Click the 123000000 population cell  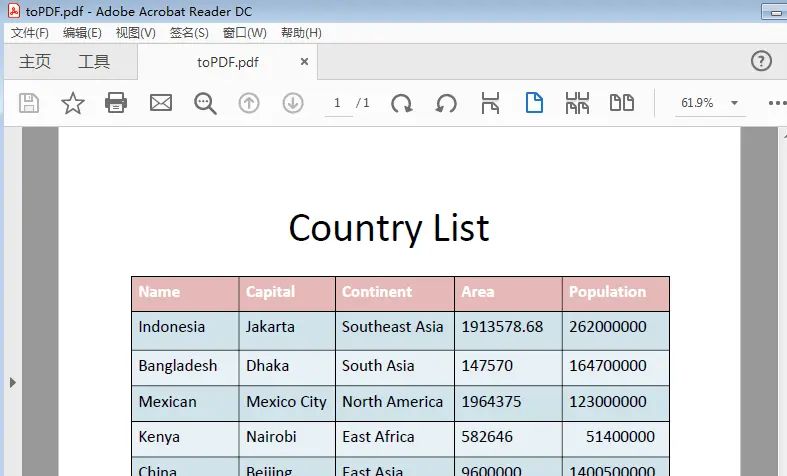(x=616, y=403)
